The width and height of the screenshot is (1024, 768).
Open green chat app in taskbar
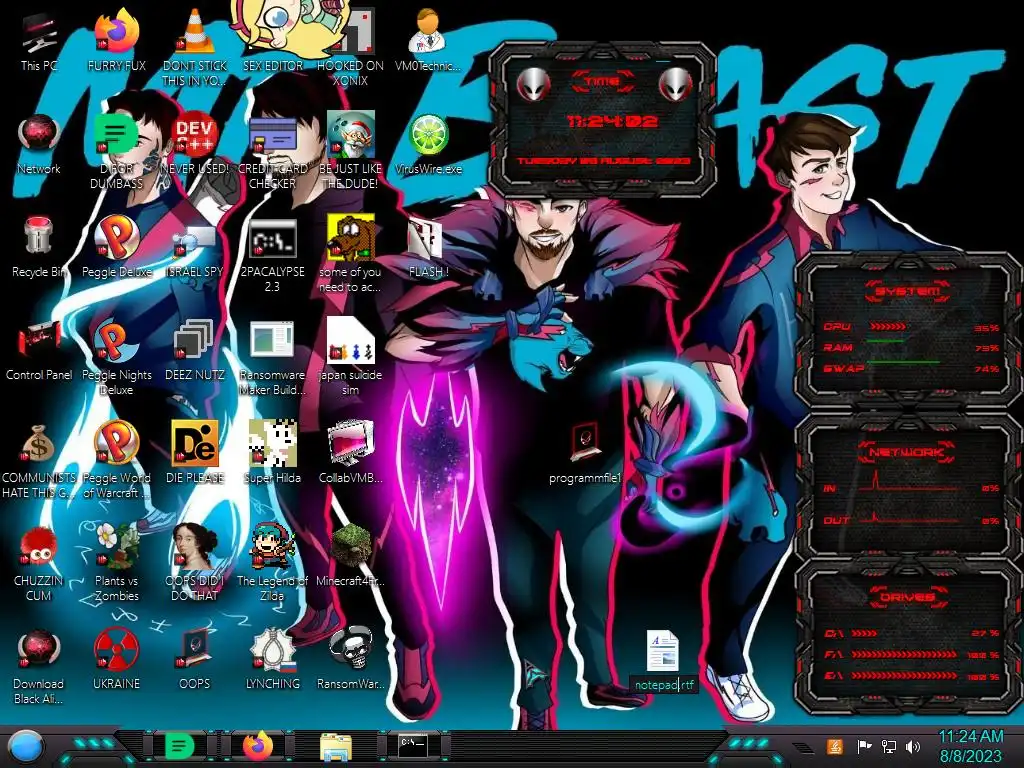pos(180,746)
